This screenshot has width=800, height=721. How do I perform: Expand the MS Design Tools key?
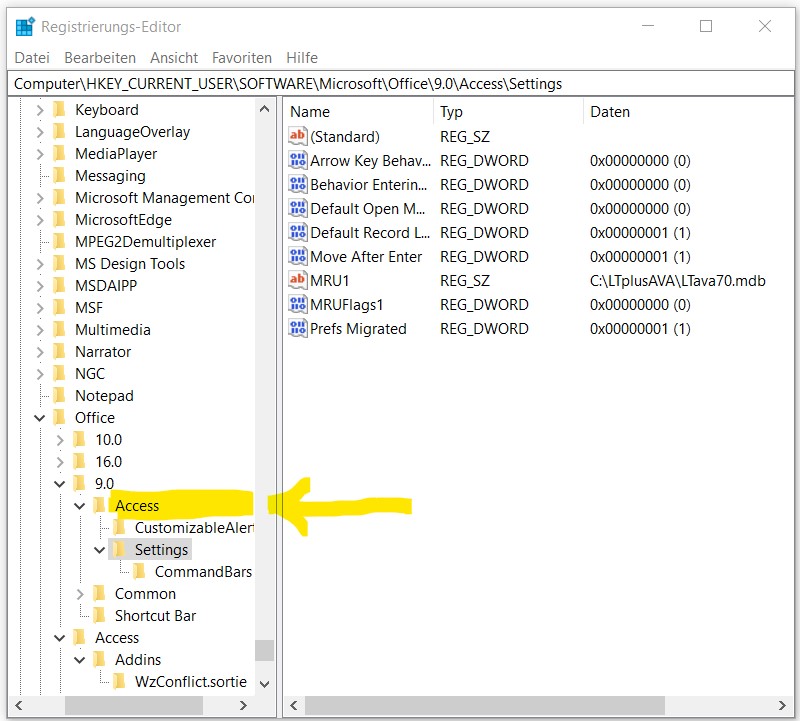click(x=40, y=263)
